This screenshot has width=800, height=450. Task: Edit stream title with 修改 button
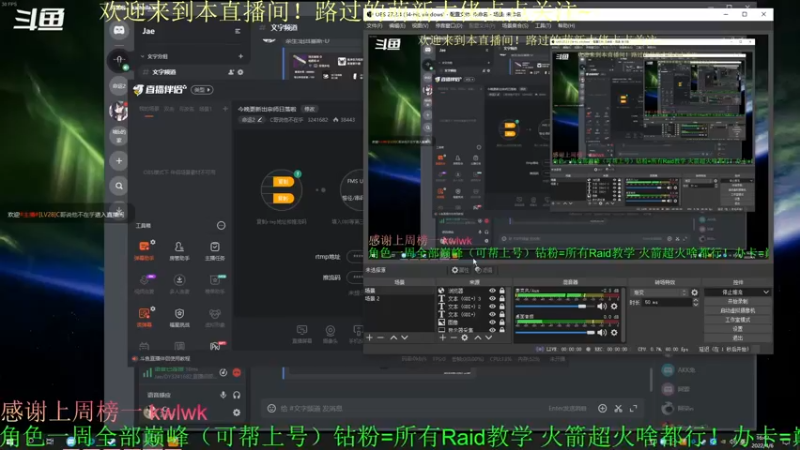click(x=310, y=109)
